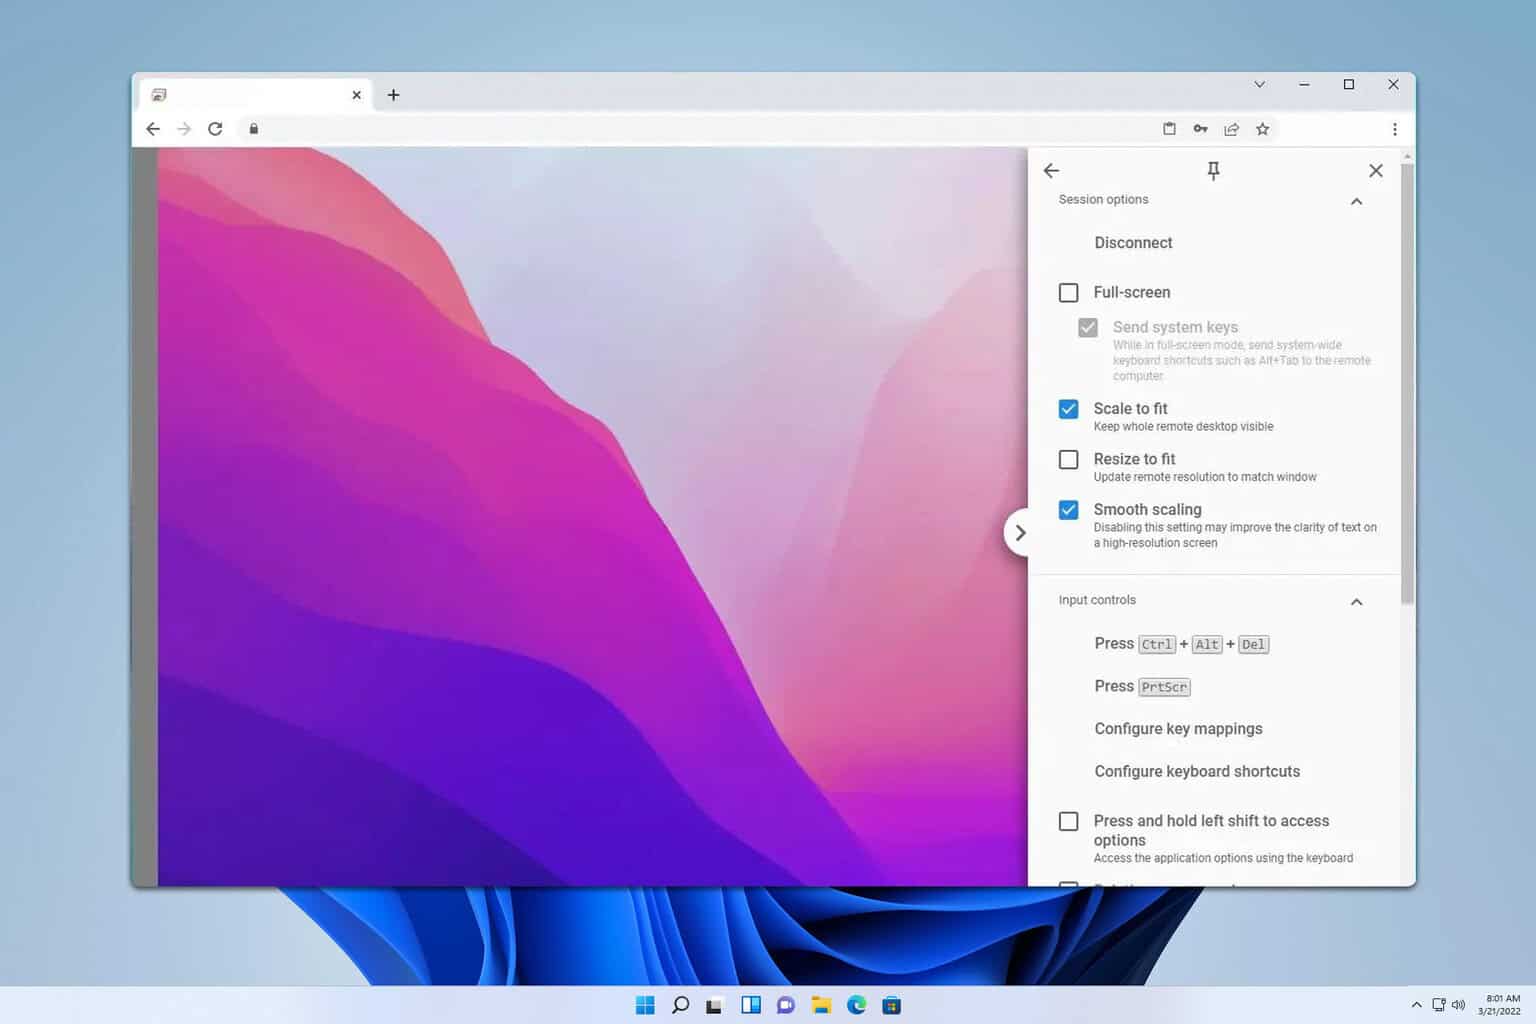1536x1024 pixels.
Task: Enable the Full-screen checkbox
Action: point(1068,292)
